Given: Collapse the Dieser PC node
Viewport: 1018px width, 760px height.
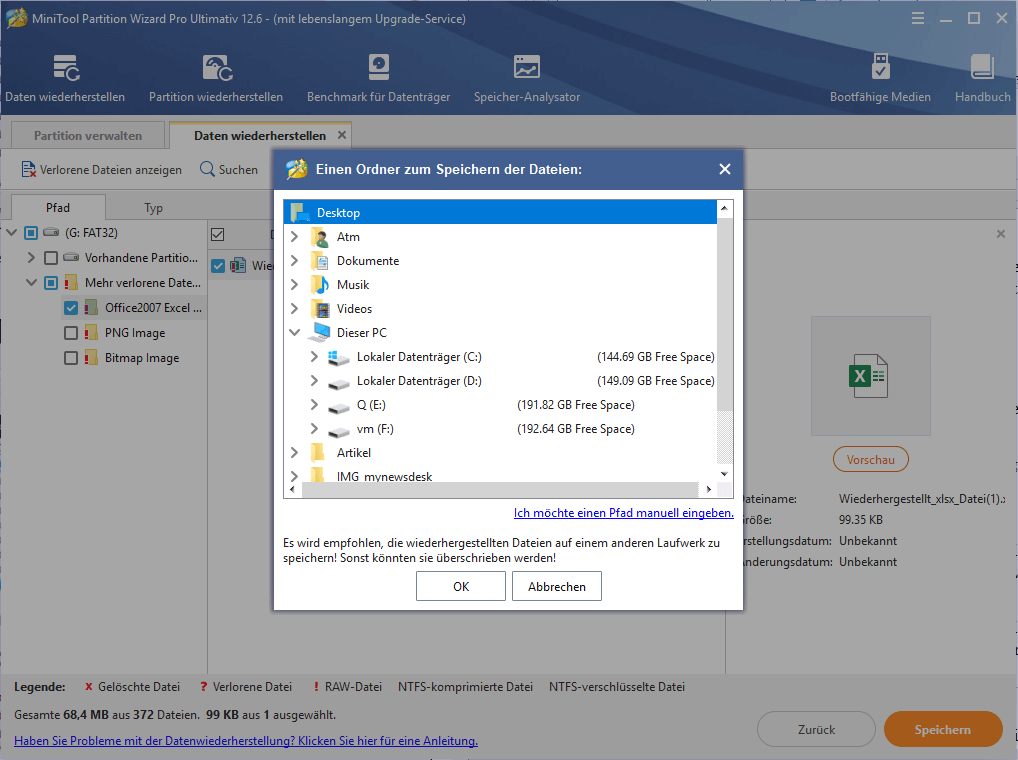Looking at the screenshot, I should [x=295, y=332].
